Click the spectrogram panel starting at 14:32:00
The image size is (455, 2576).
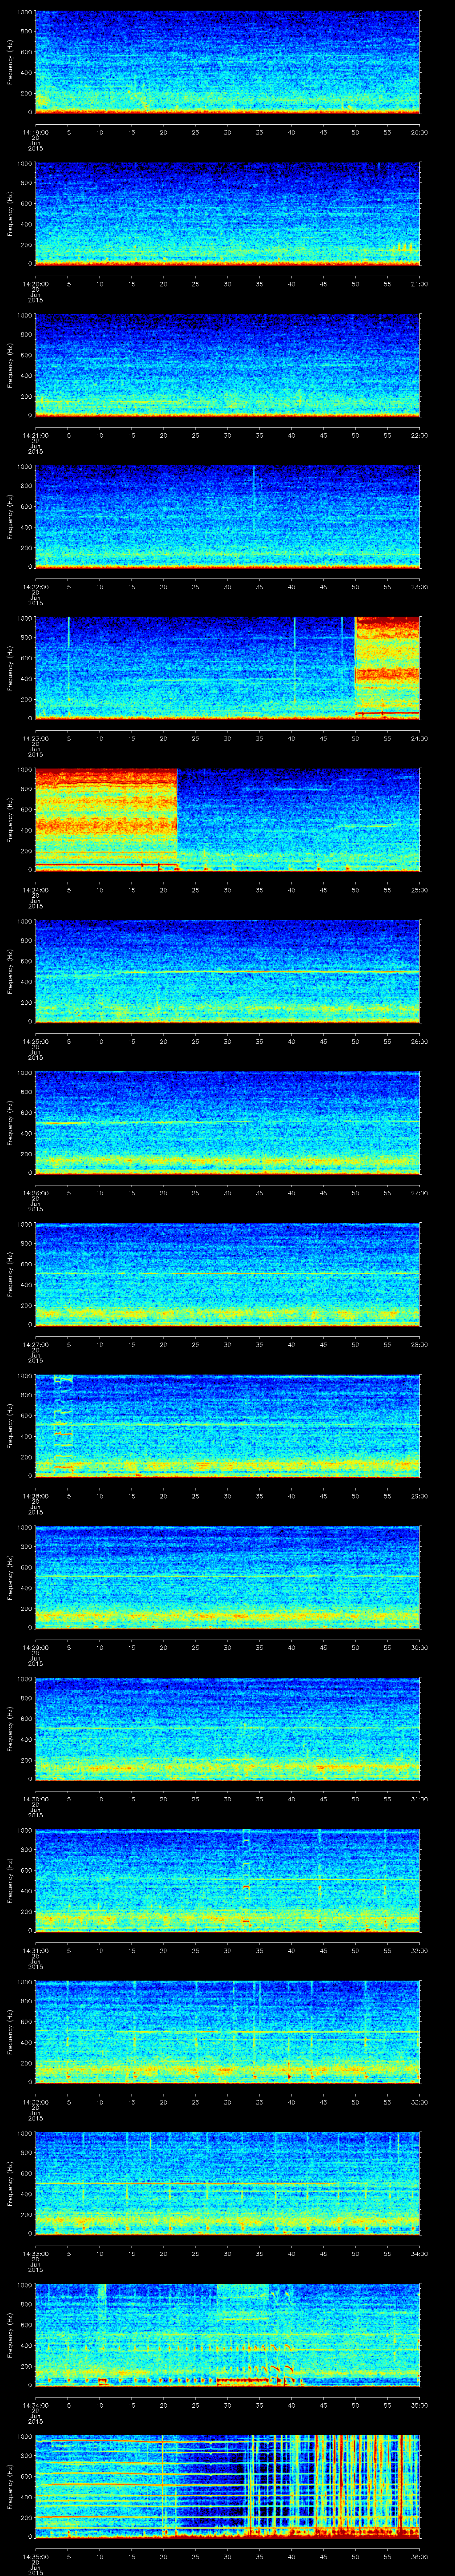coord(227,2032)
